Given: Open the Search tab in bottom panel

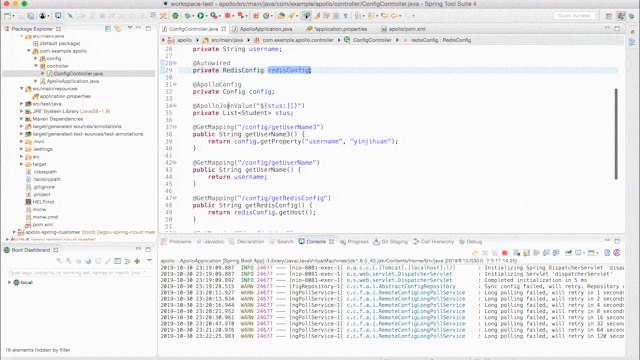Looking at the screenshot, I should [281, 242].
